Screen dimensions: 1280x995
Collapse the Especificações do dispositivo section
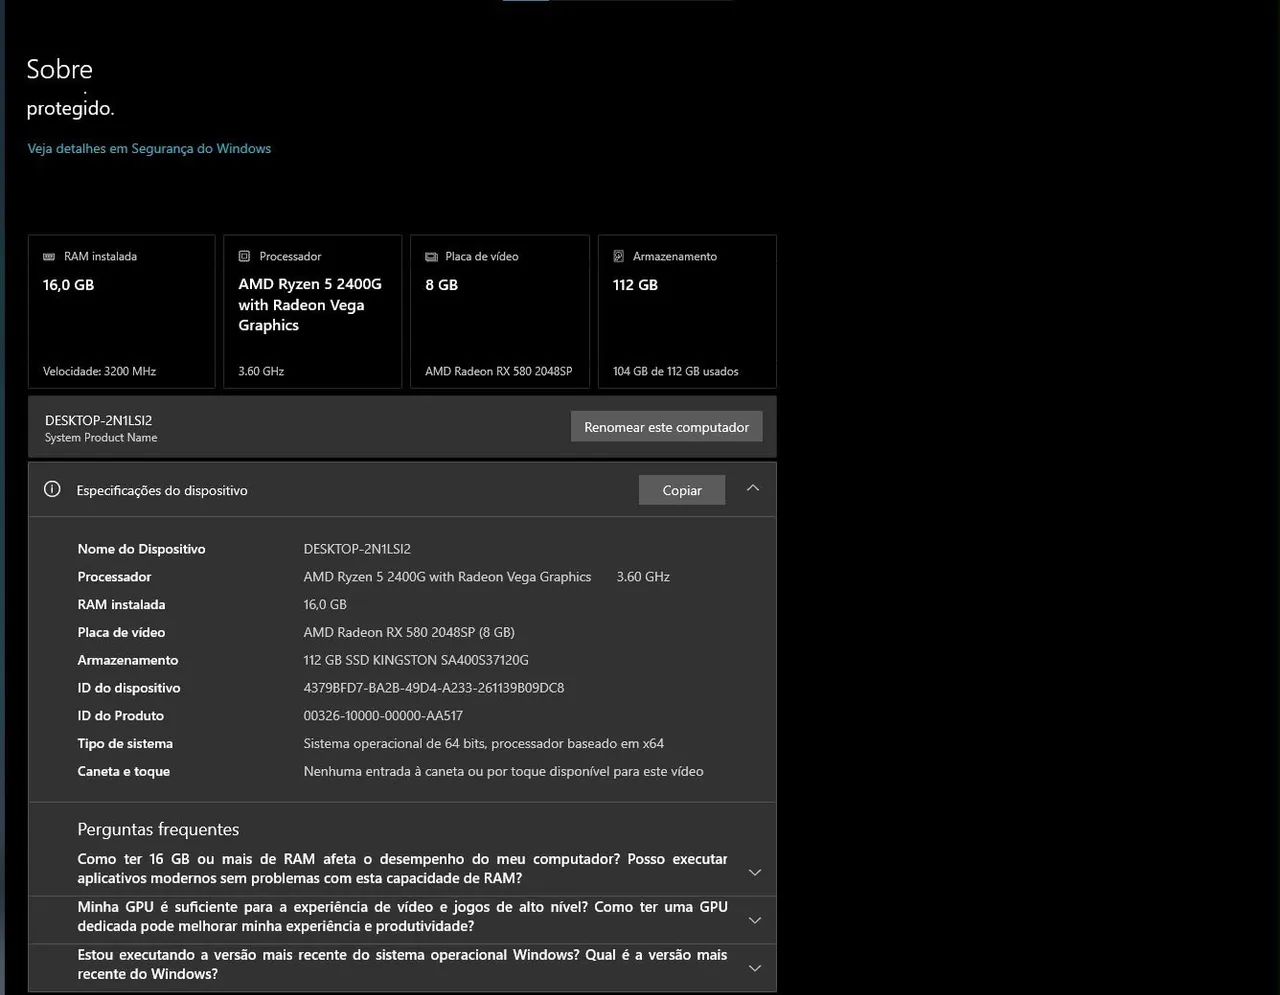coord(753,489)
